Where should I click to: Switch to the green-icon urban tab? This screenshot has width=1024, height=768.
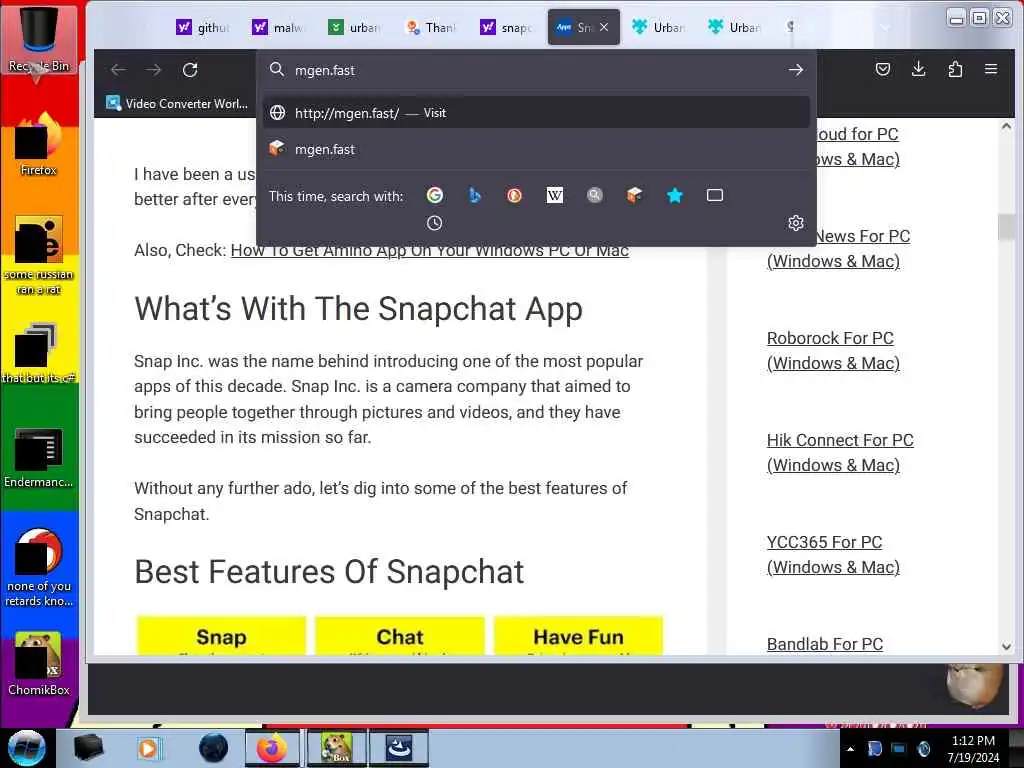tap(355, 27)
